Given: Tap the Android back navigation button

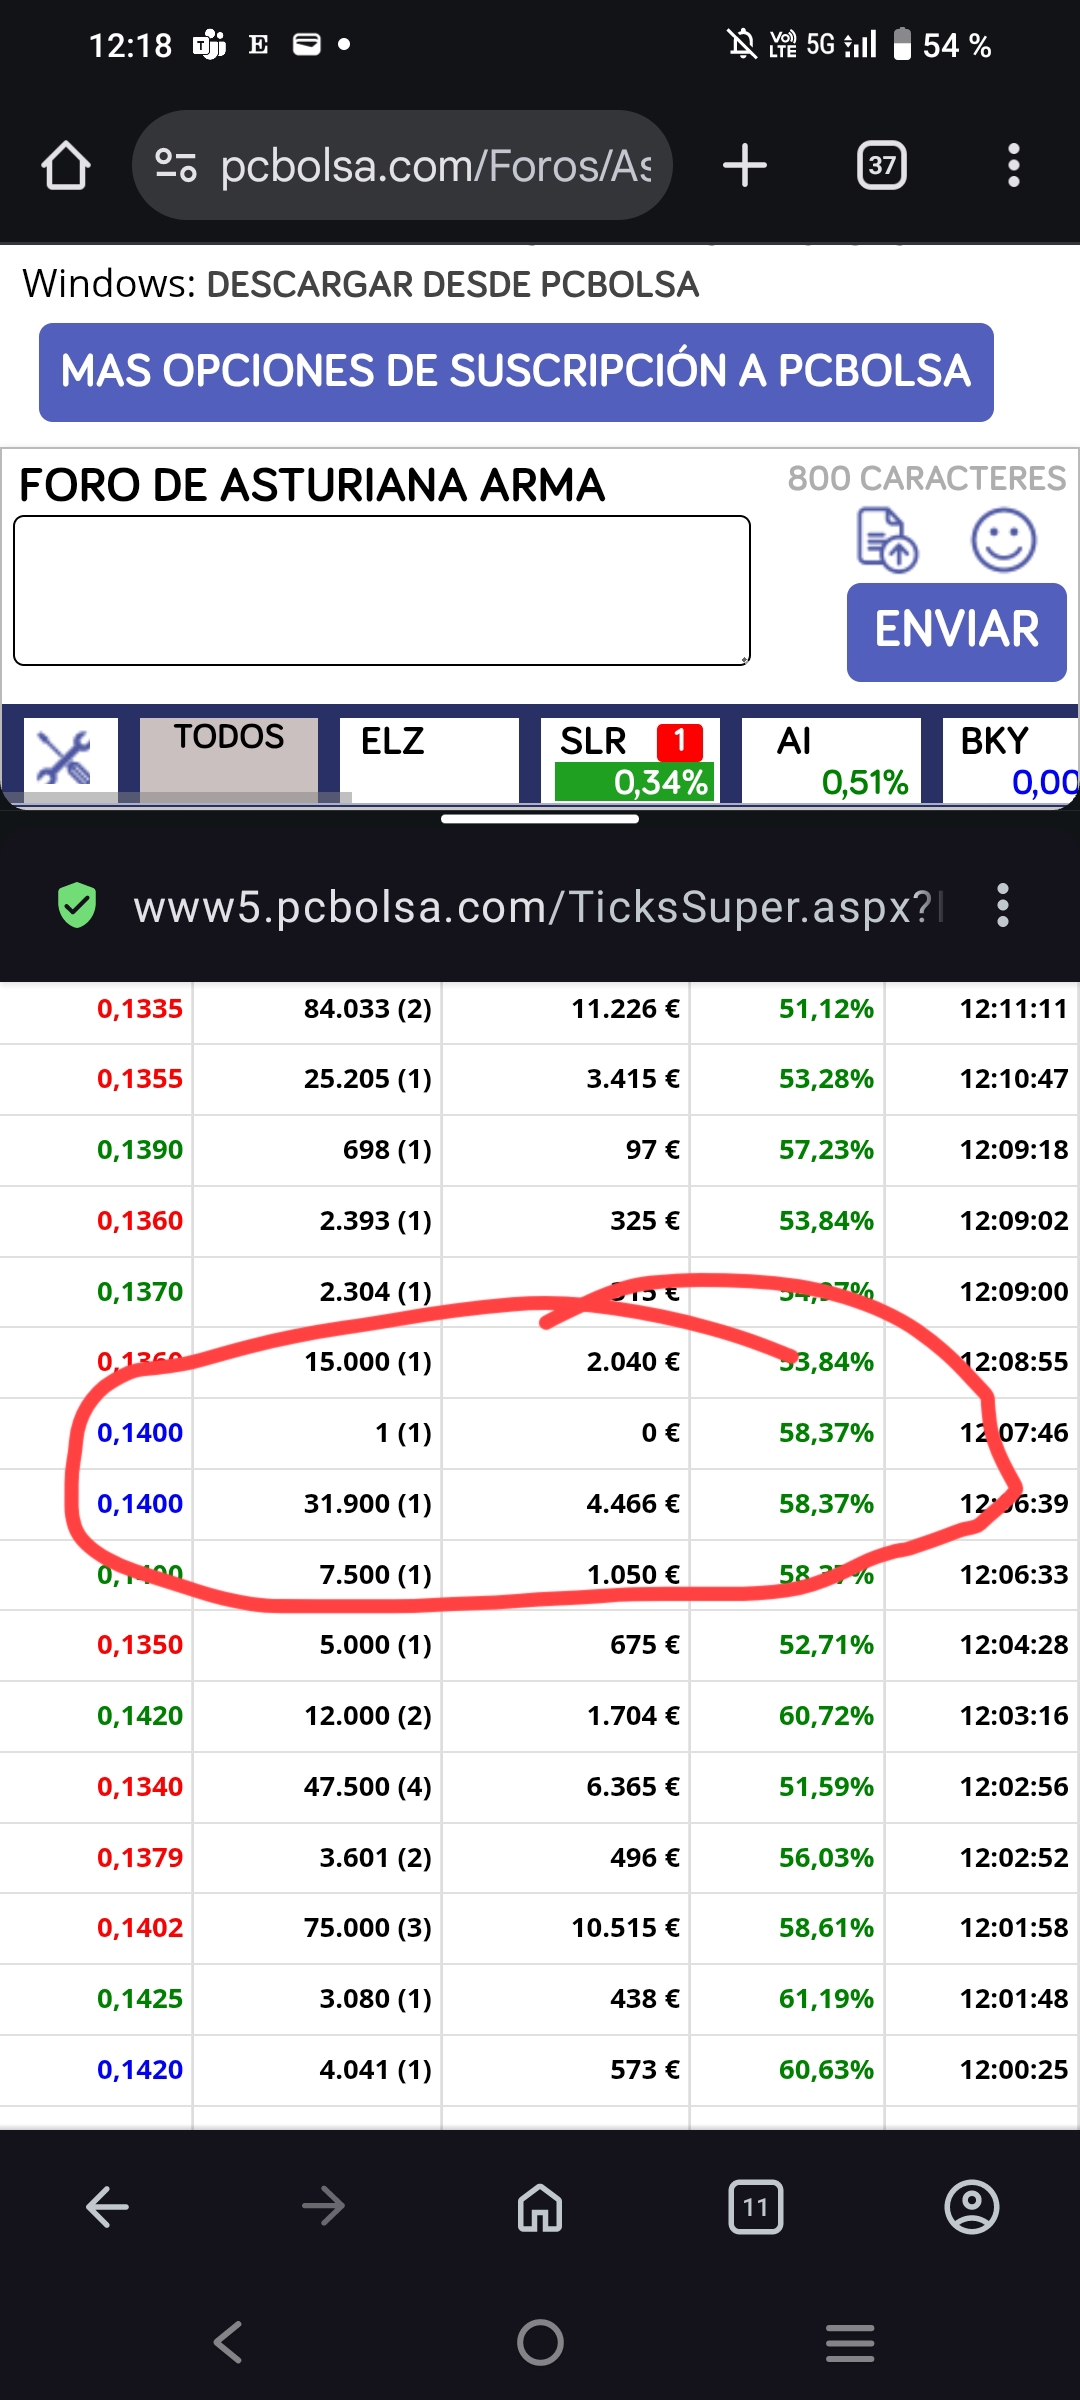Looking at the screenshot, I should (229, 2342).
